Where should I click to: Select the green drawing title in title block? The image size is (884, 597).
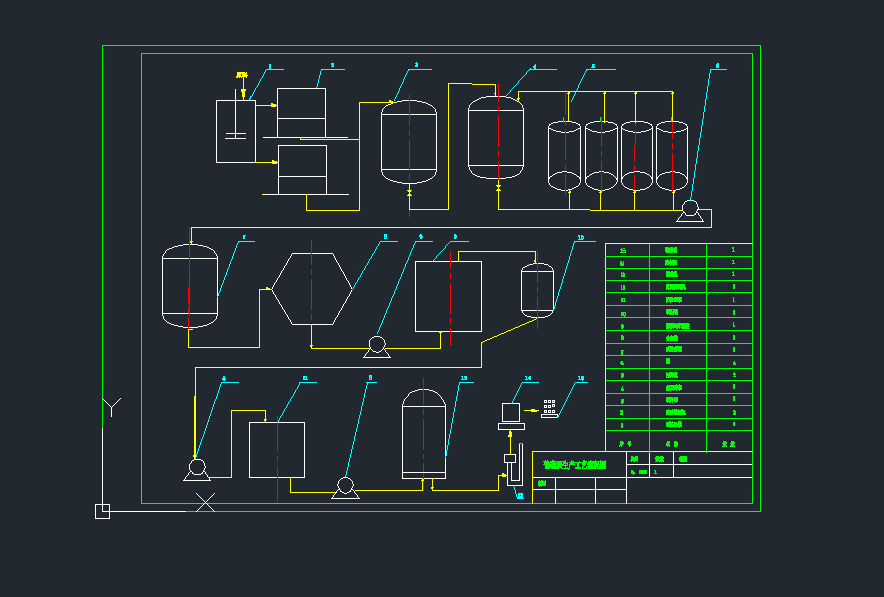click(574, 465)
